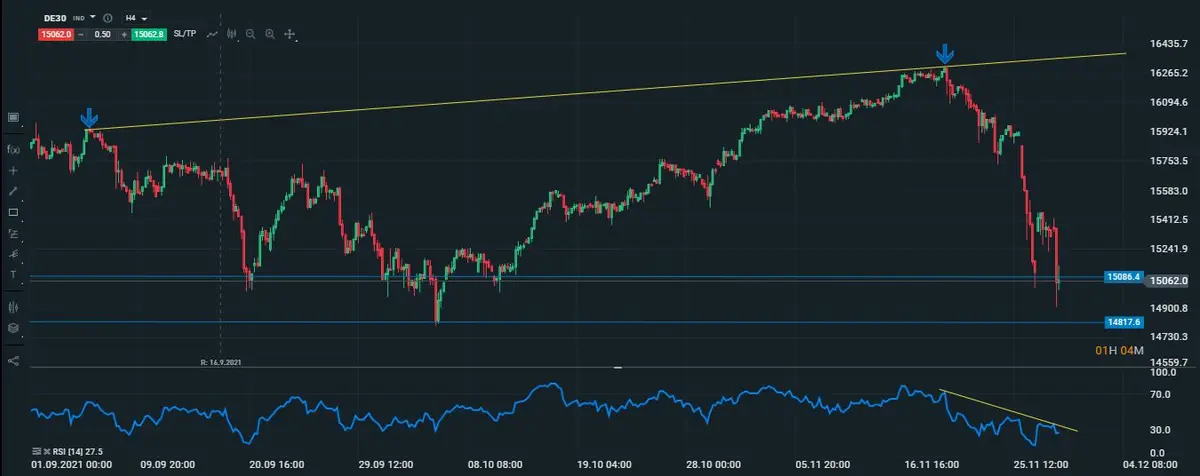Zoom out of the chart
The width and height of the screenshot is (1200, 476).
coord(250,34)
